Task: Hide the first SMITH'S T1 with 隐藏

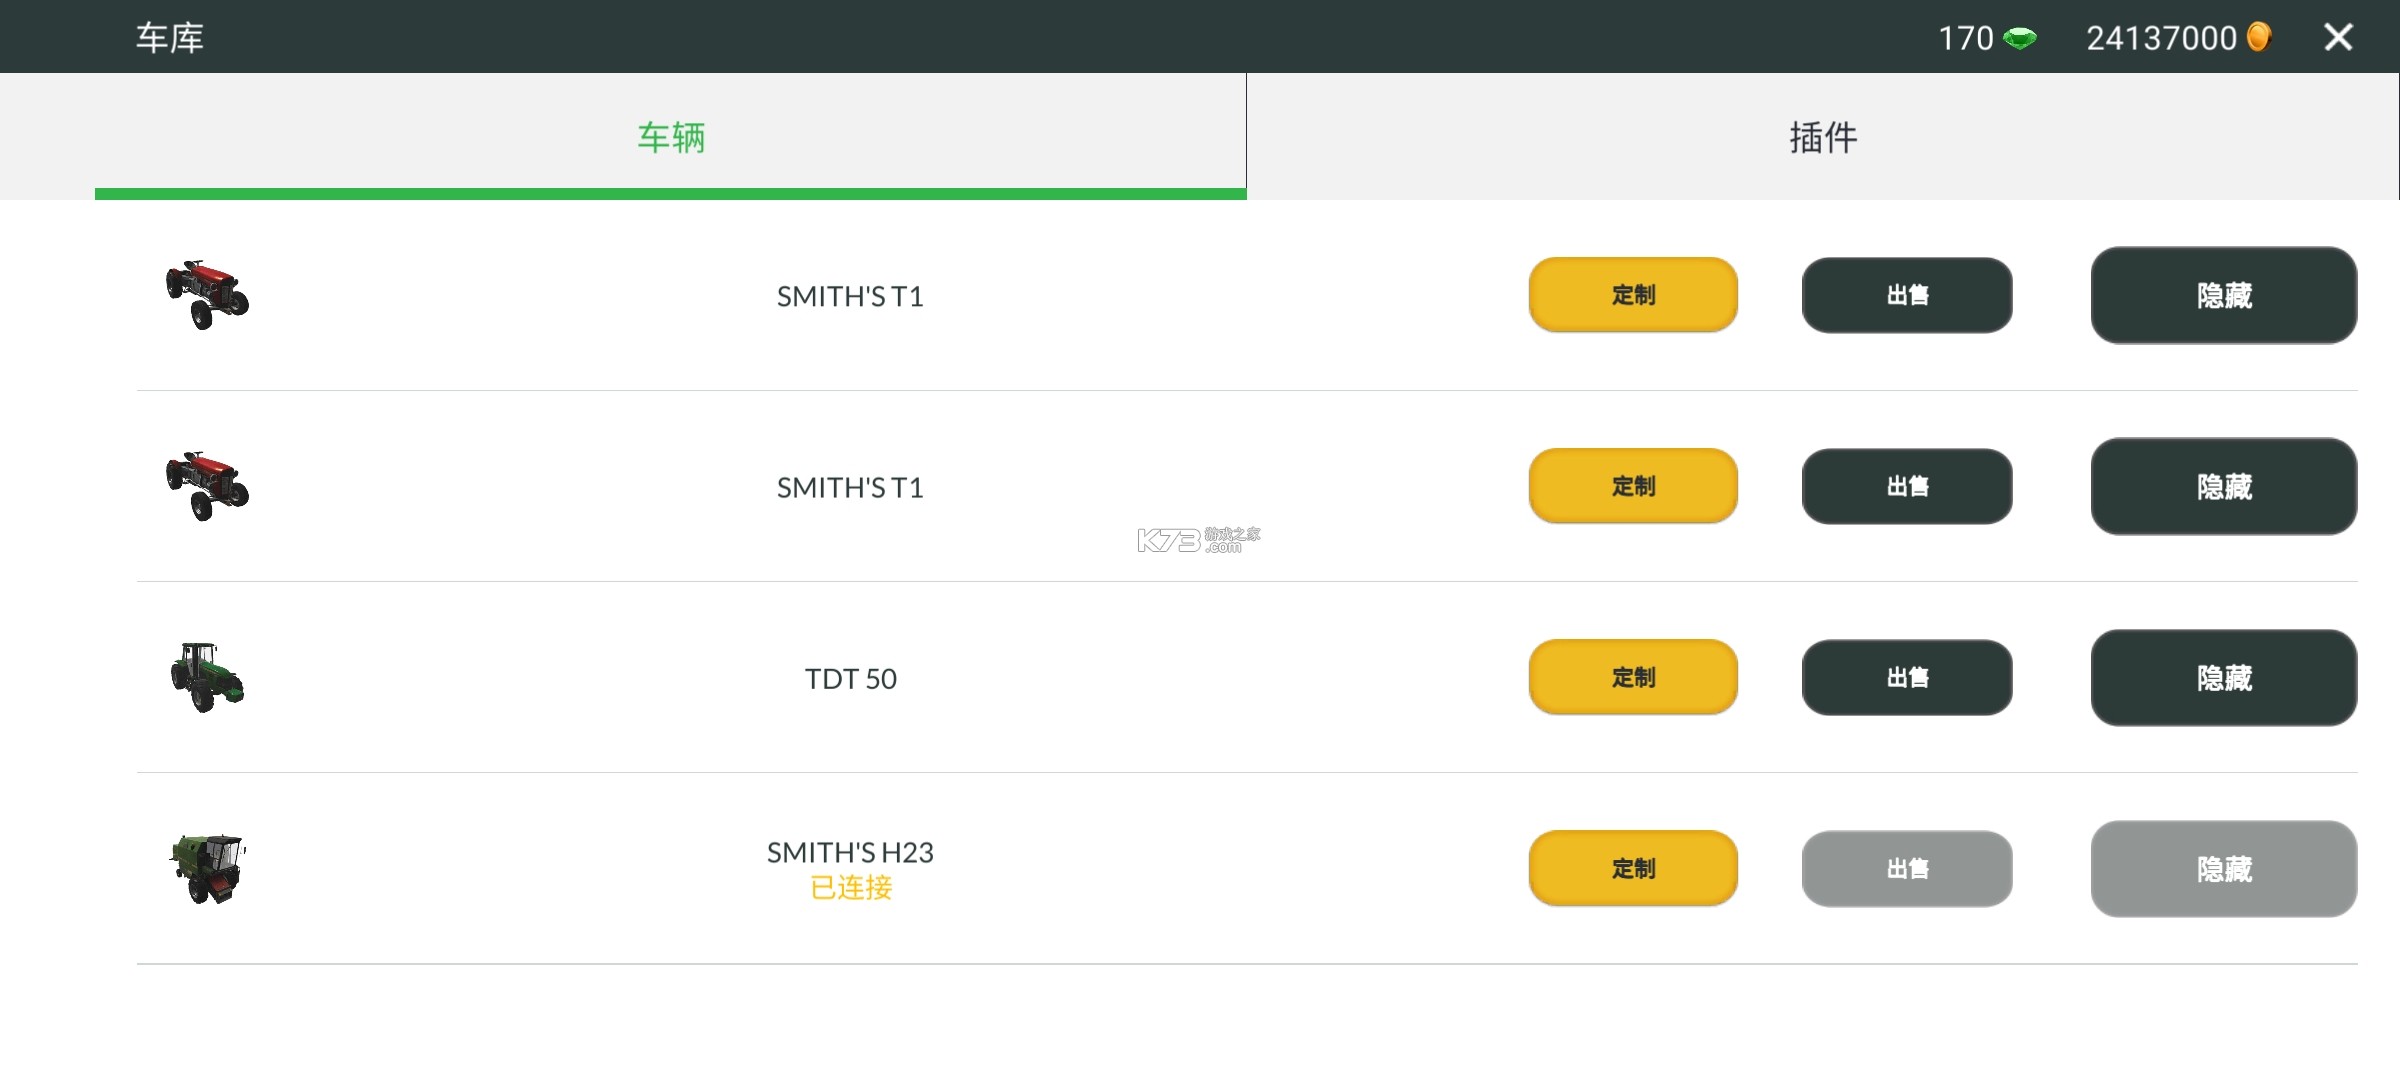Action: (x=2224, y=295)
